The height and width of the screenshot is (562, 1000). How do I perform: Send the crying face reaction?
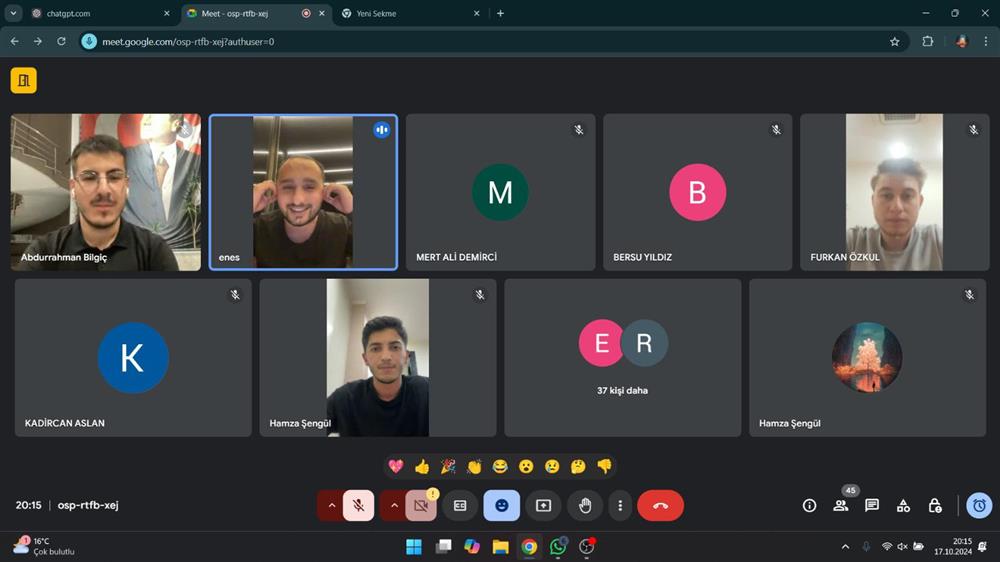coord(552,466)
